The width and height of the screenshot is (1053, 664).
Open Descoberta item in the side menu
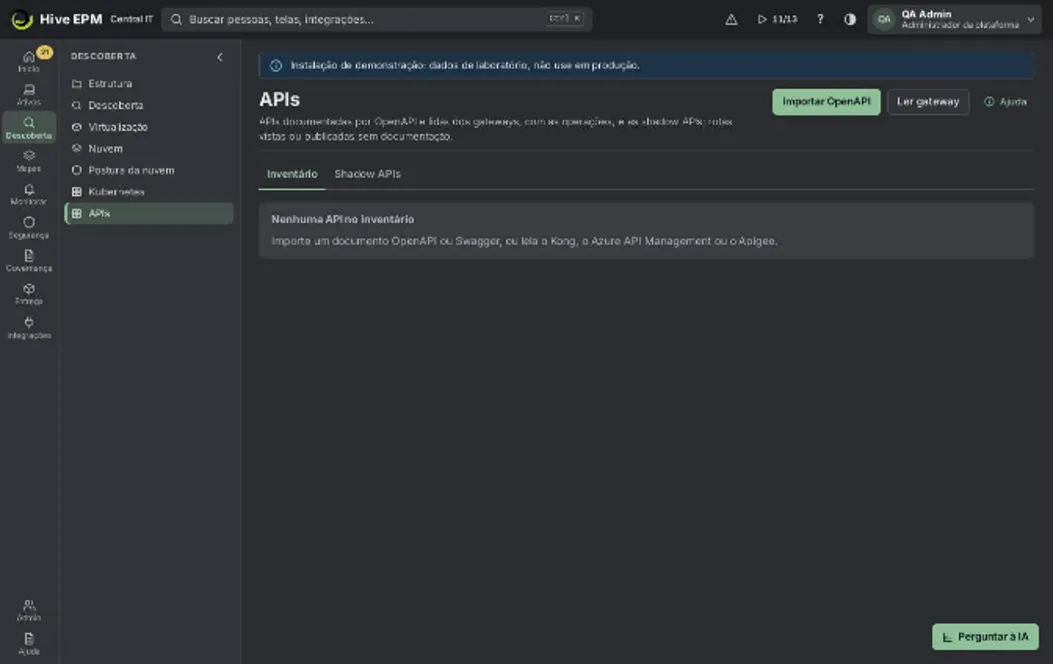coord(148,105)
